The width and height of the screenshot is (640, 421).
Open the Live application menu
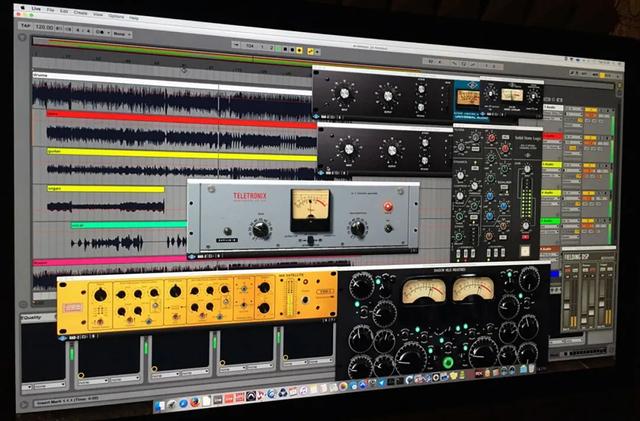[x=36, y=8]
